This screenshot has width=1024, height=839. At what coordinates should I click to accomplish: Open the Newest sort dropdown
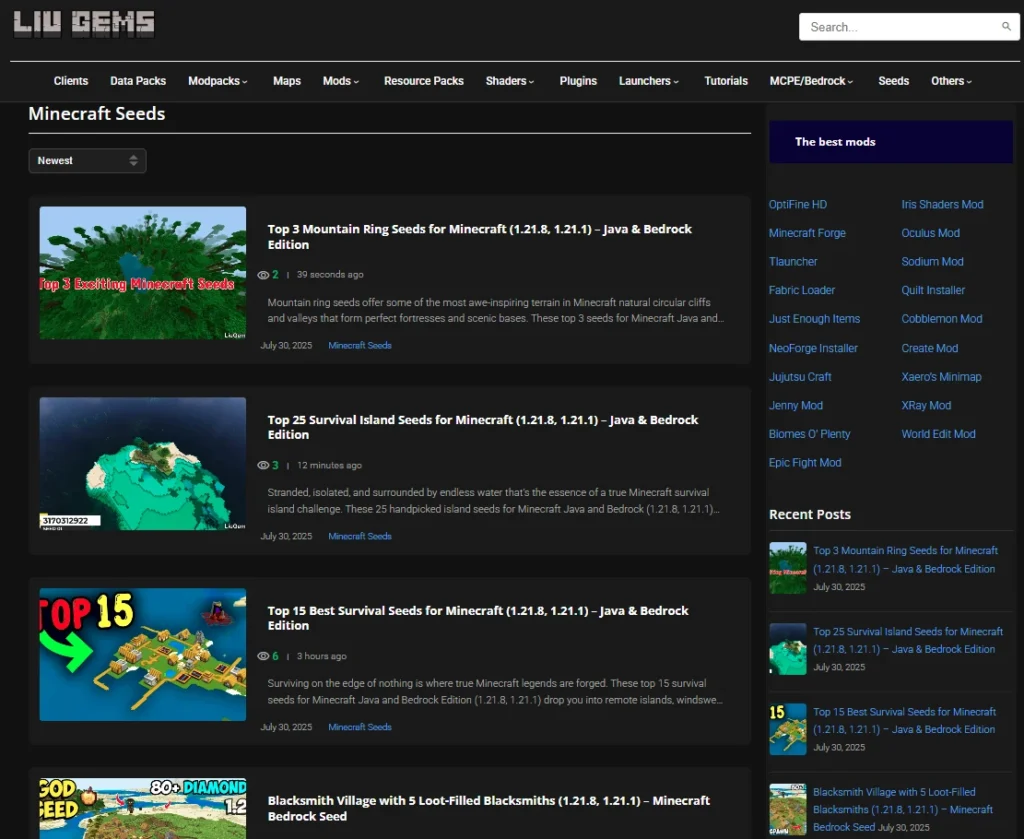click(88, 161)
